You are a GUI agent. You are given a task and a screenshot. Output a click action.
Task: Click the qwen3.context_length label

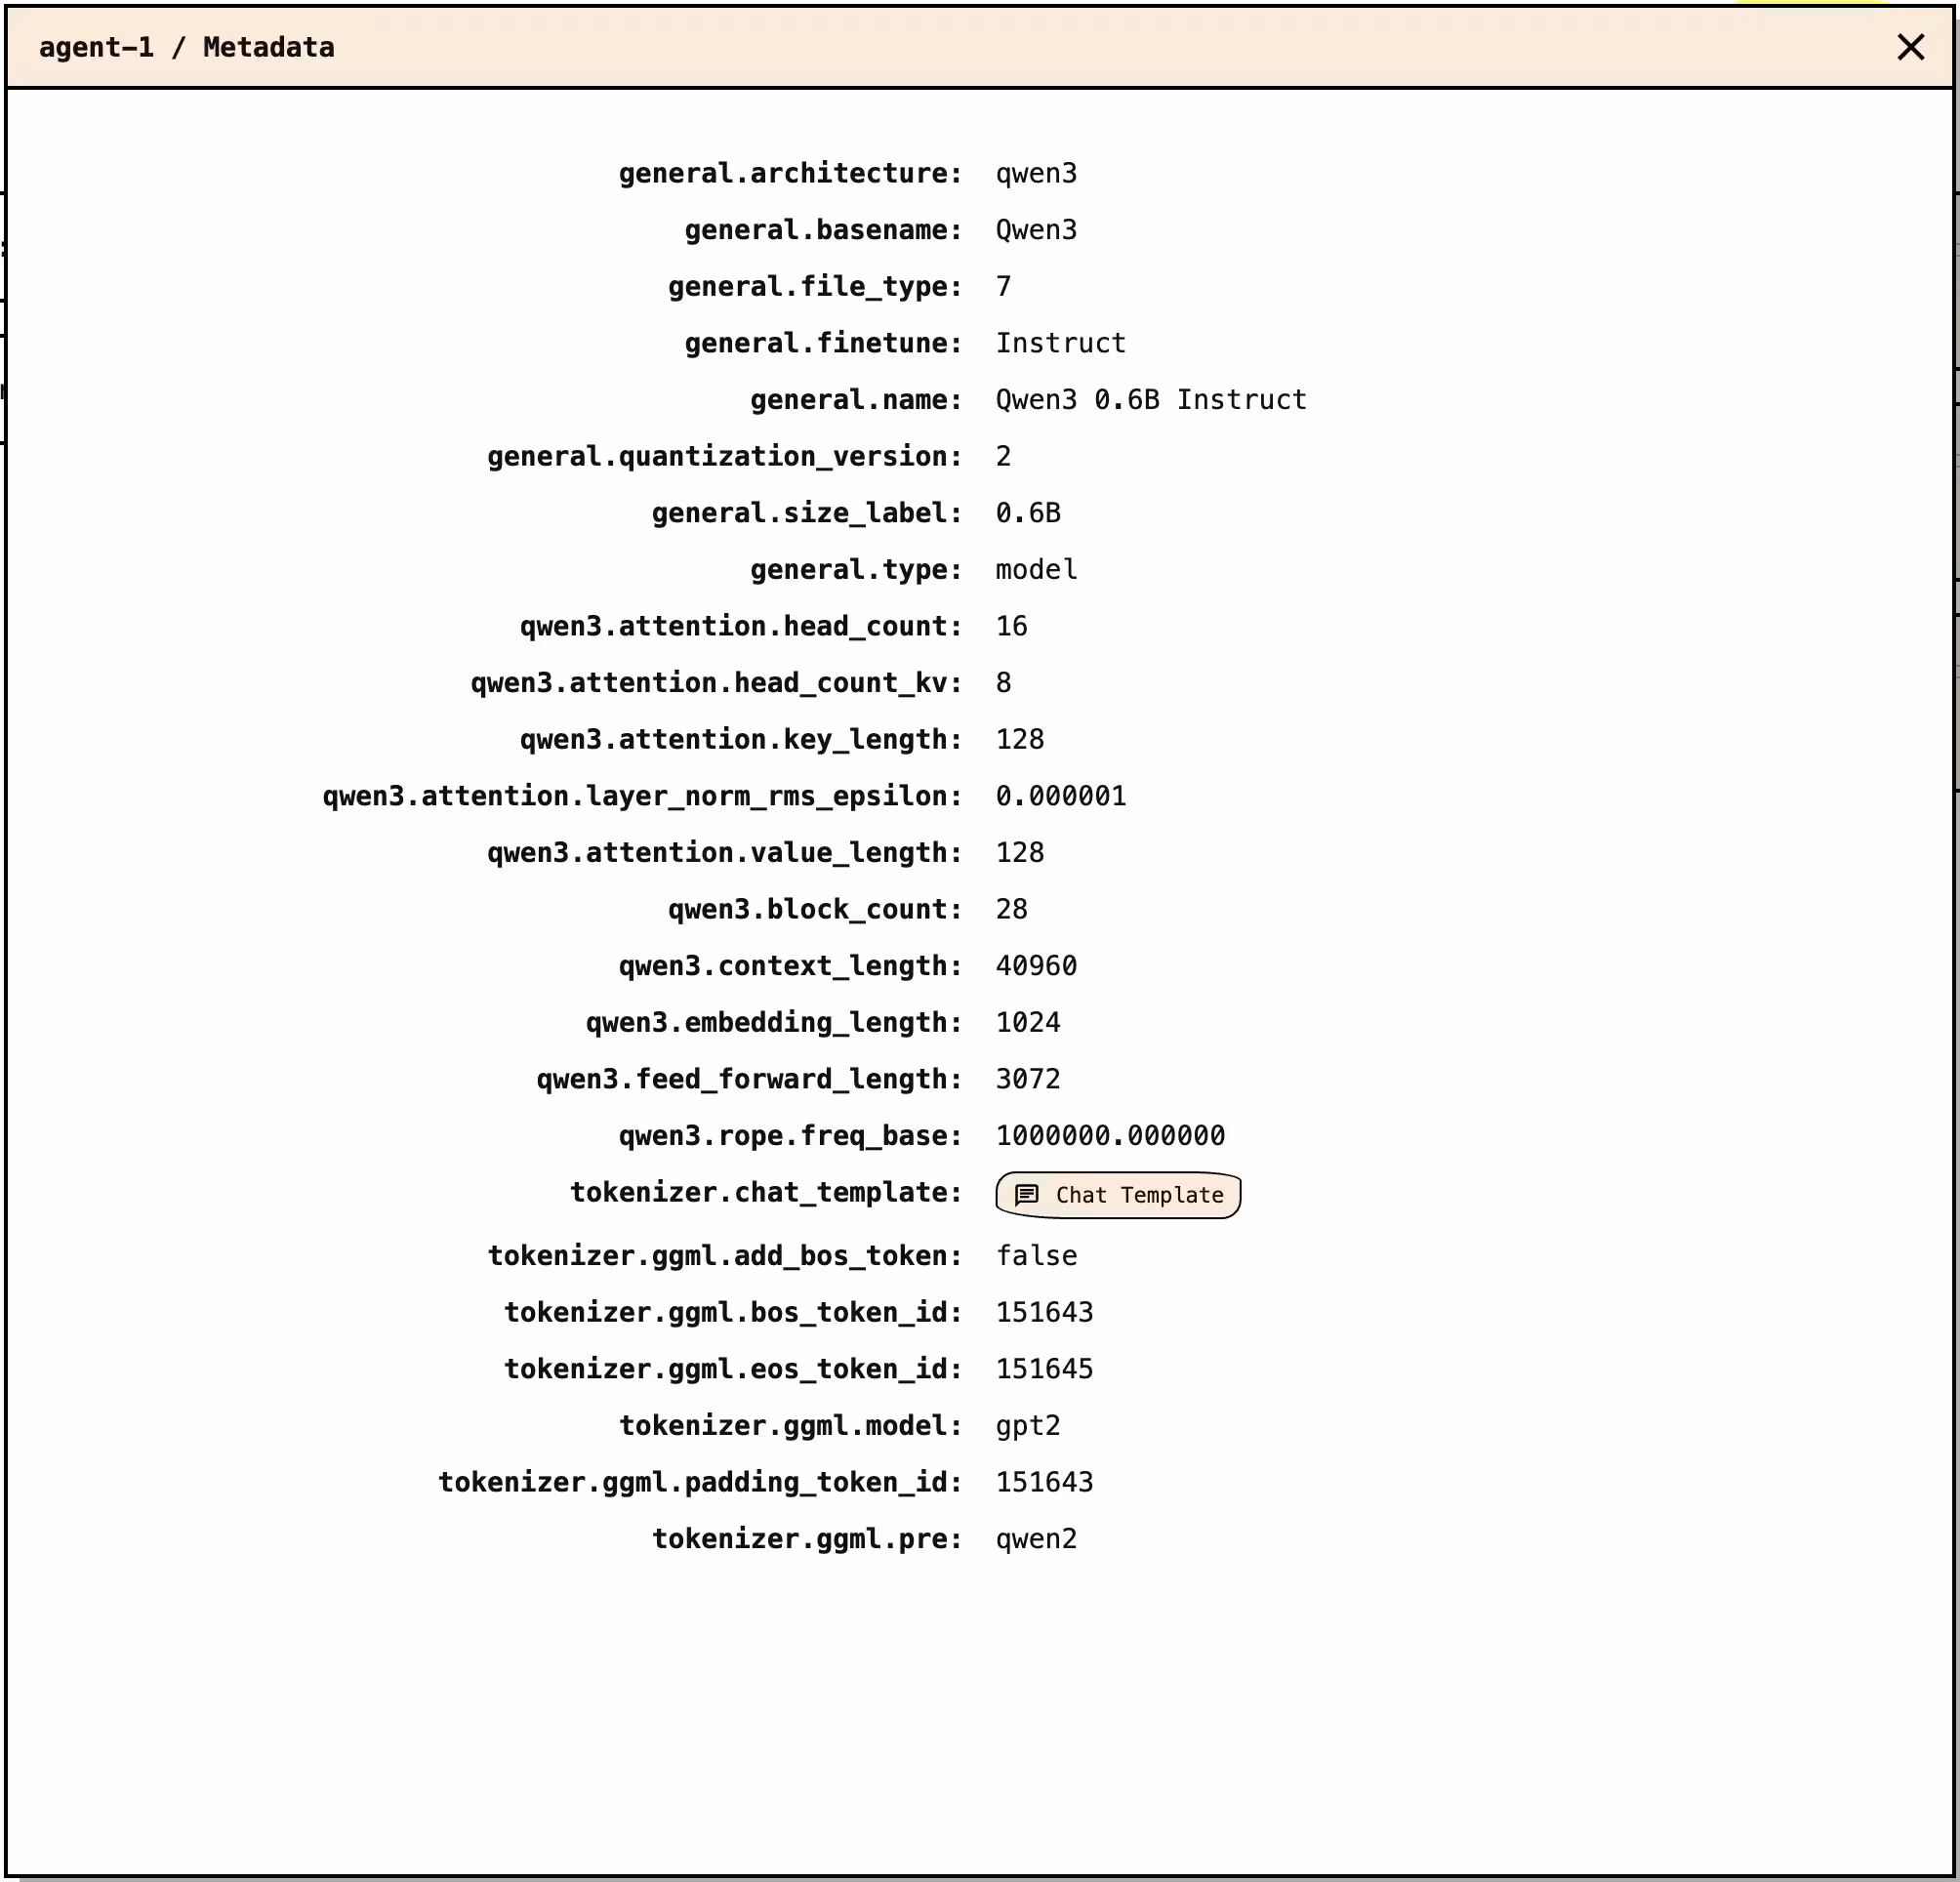coord(790,967)
